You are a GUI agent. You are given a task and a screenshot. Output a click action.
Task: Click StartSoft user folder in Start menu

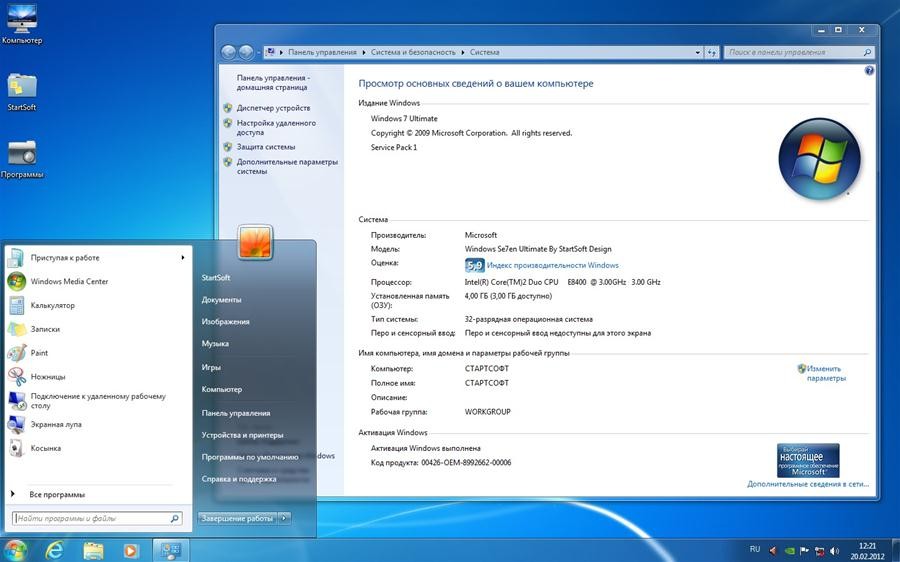click(216, 277)
